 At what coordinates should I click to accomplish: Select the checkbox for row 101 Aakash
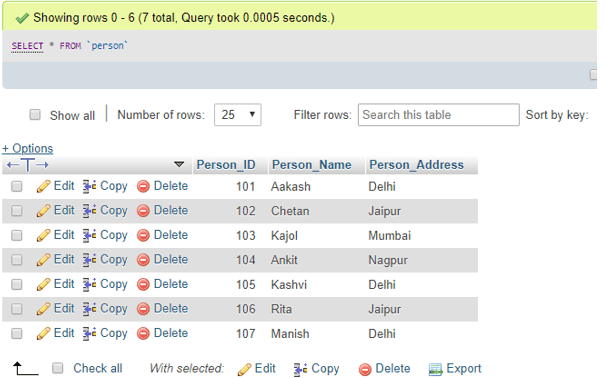[x=17, y=186]
